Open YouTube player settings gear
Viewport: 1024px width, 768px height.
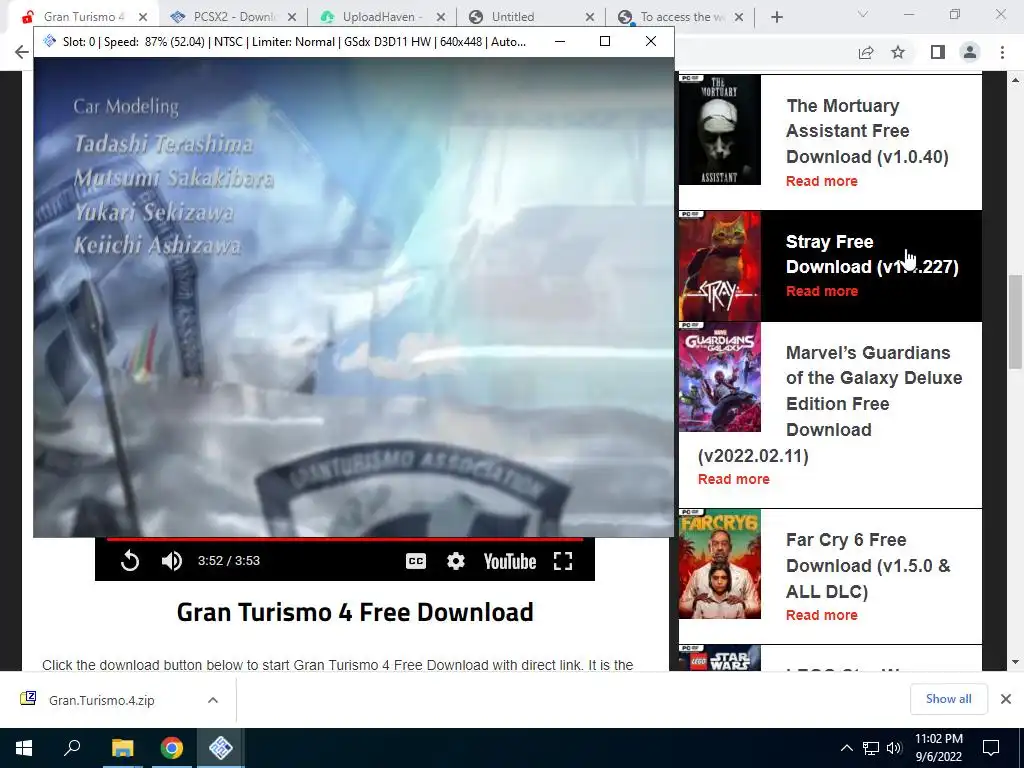tap(456, 561)
